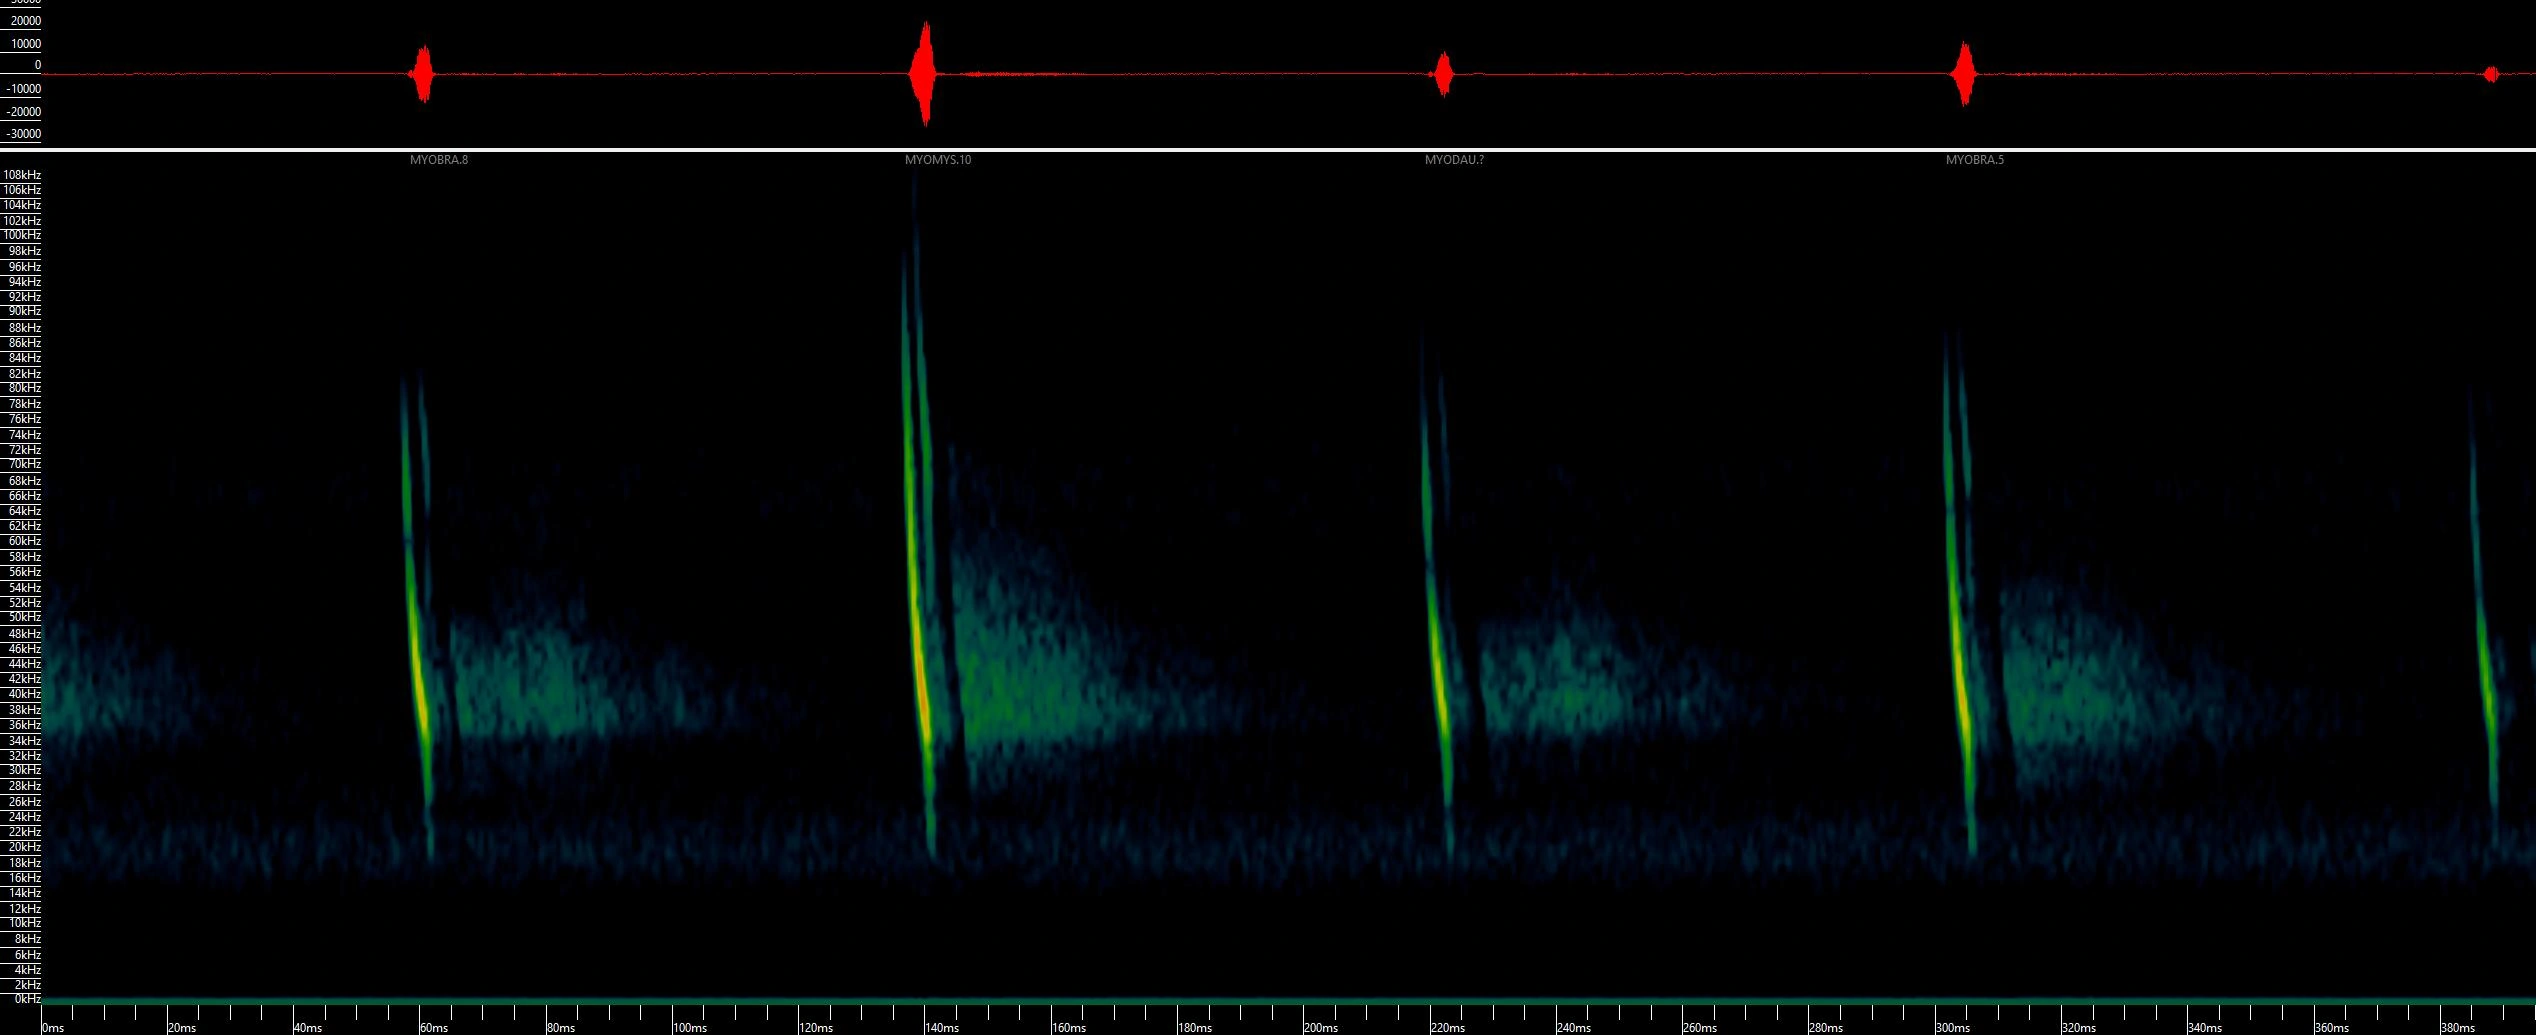Select the MYOBRA.5 call label
The width and height of the screenshot is (2536, 1035).
pos(1974,160)
